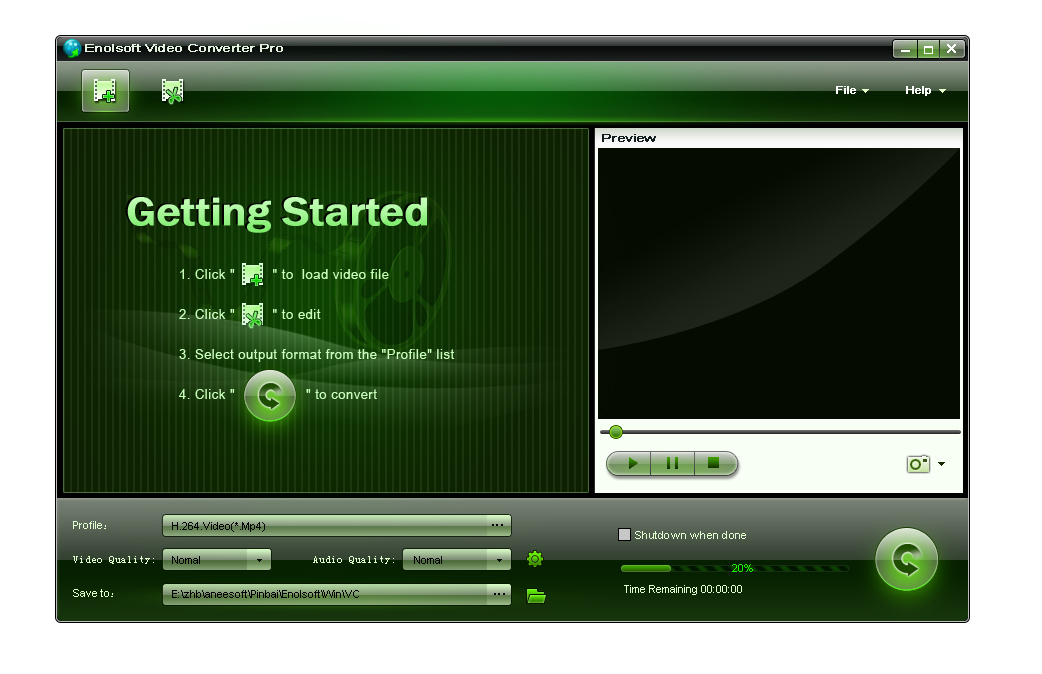Minimize the Enolsoft window
The width and height of the screenshot is (1042, 674).
coord(904,49)
